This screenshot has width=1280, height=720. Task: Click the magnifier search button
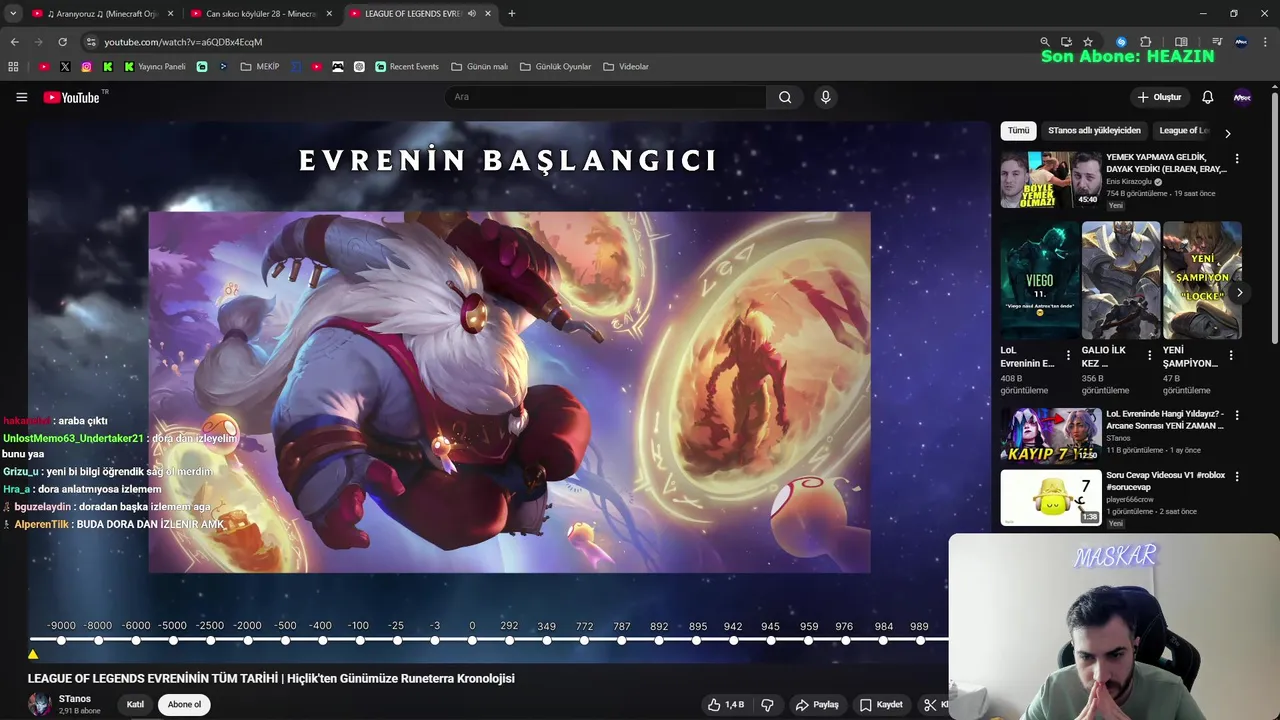click(785, 97)
